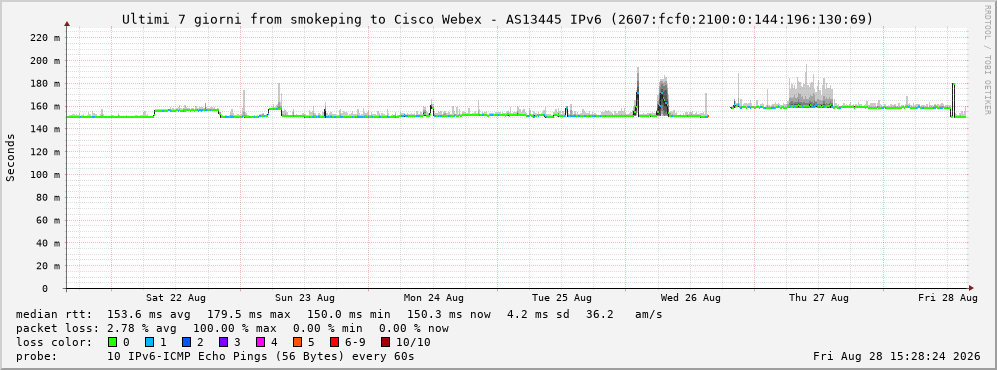Click the dark red 10/10 loss swatch
Screen dimensions: 997x370
point(385,342)
